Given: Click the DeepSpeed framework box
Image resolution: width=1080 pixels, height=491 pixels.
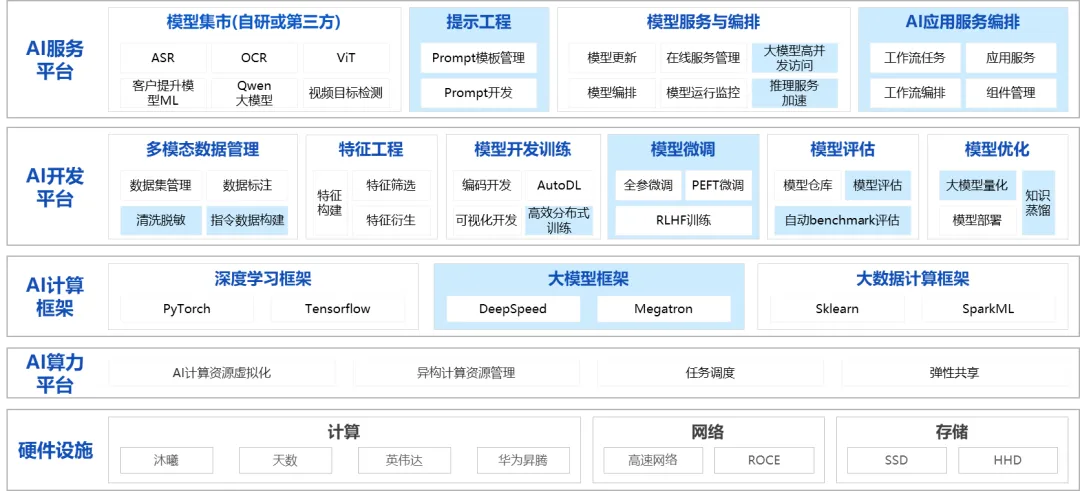Looking at the screenshot, I should tap(512, 309).
